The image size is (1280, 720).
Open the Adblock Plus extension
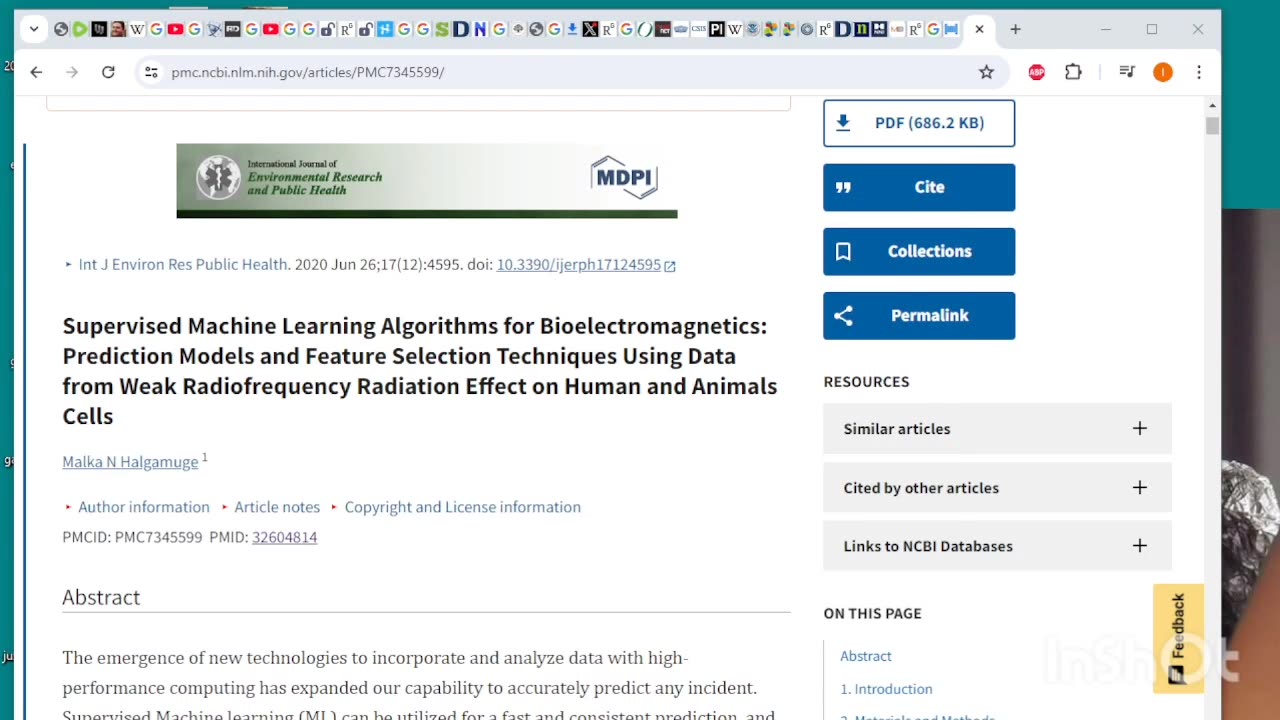1037,72
